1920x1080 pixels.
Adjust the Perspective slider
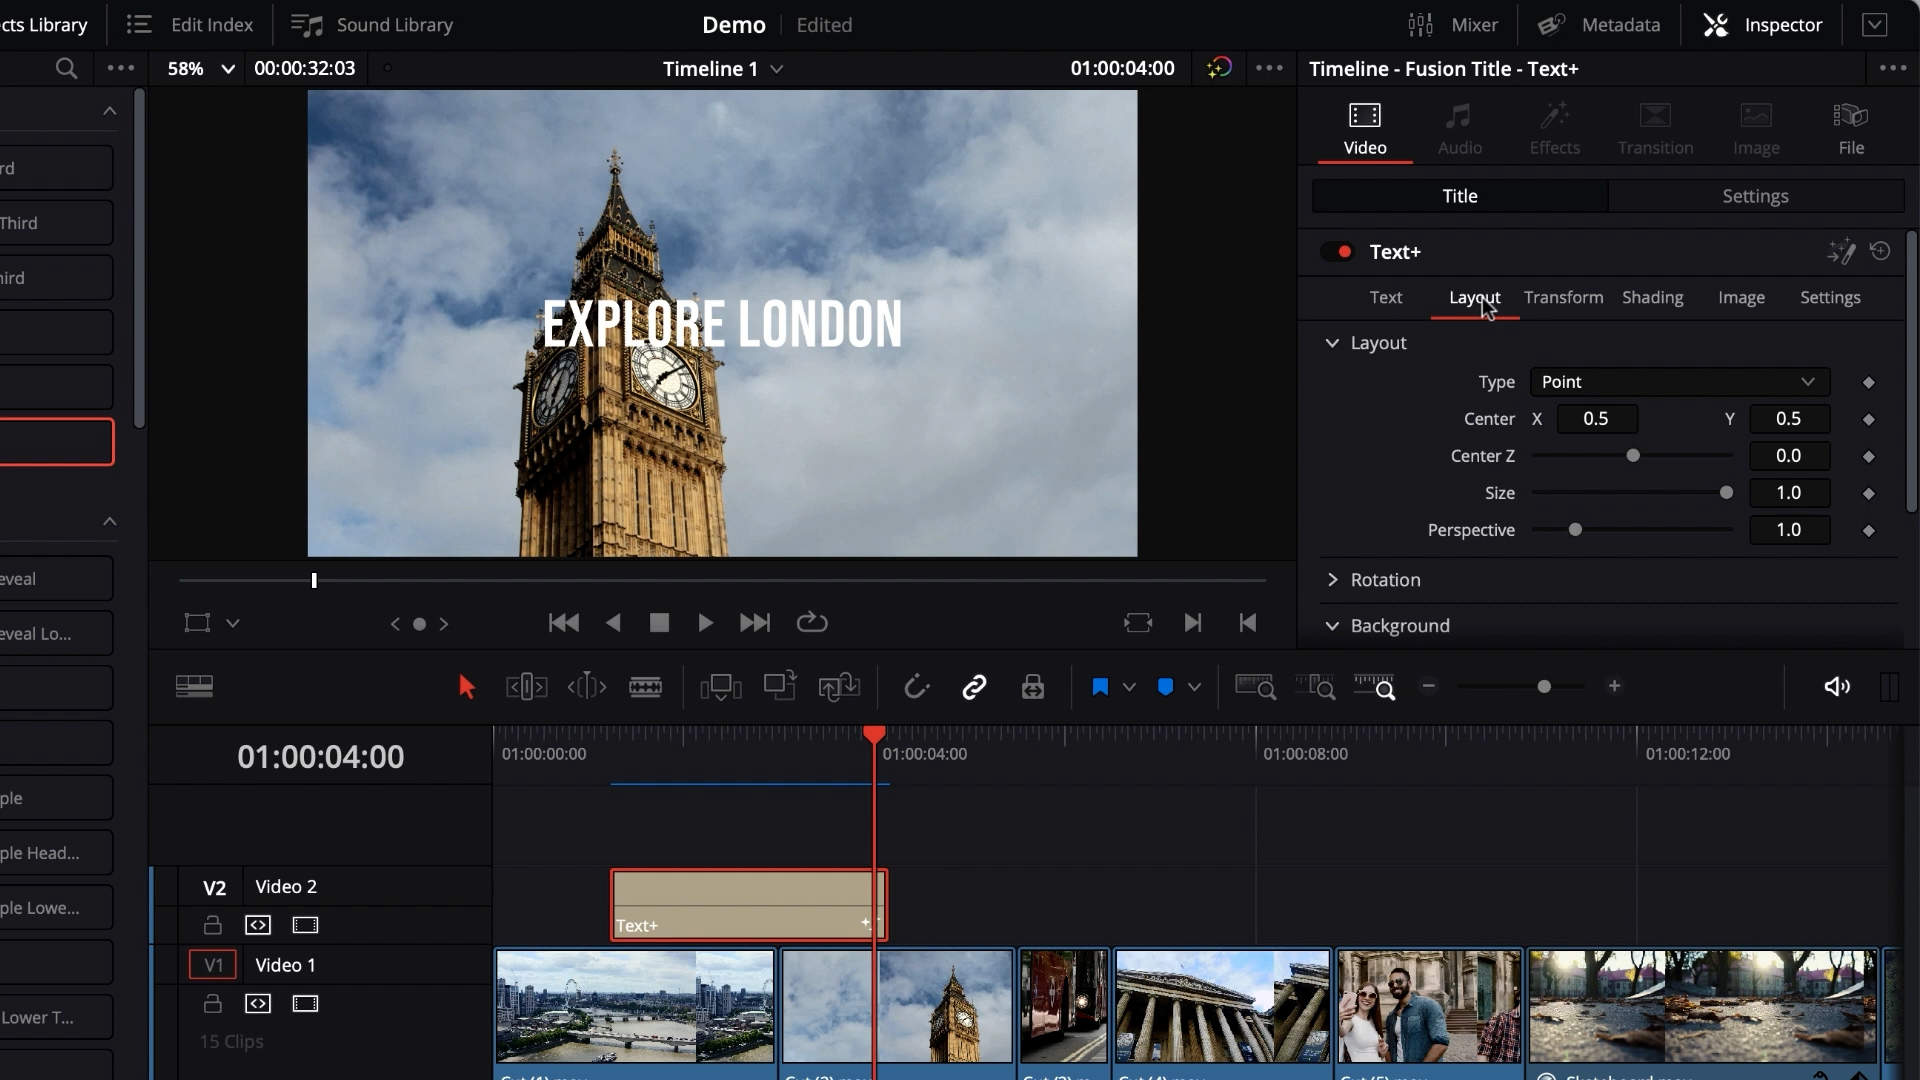point(1574,530)
